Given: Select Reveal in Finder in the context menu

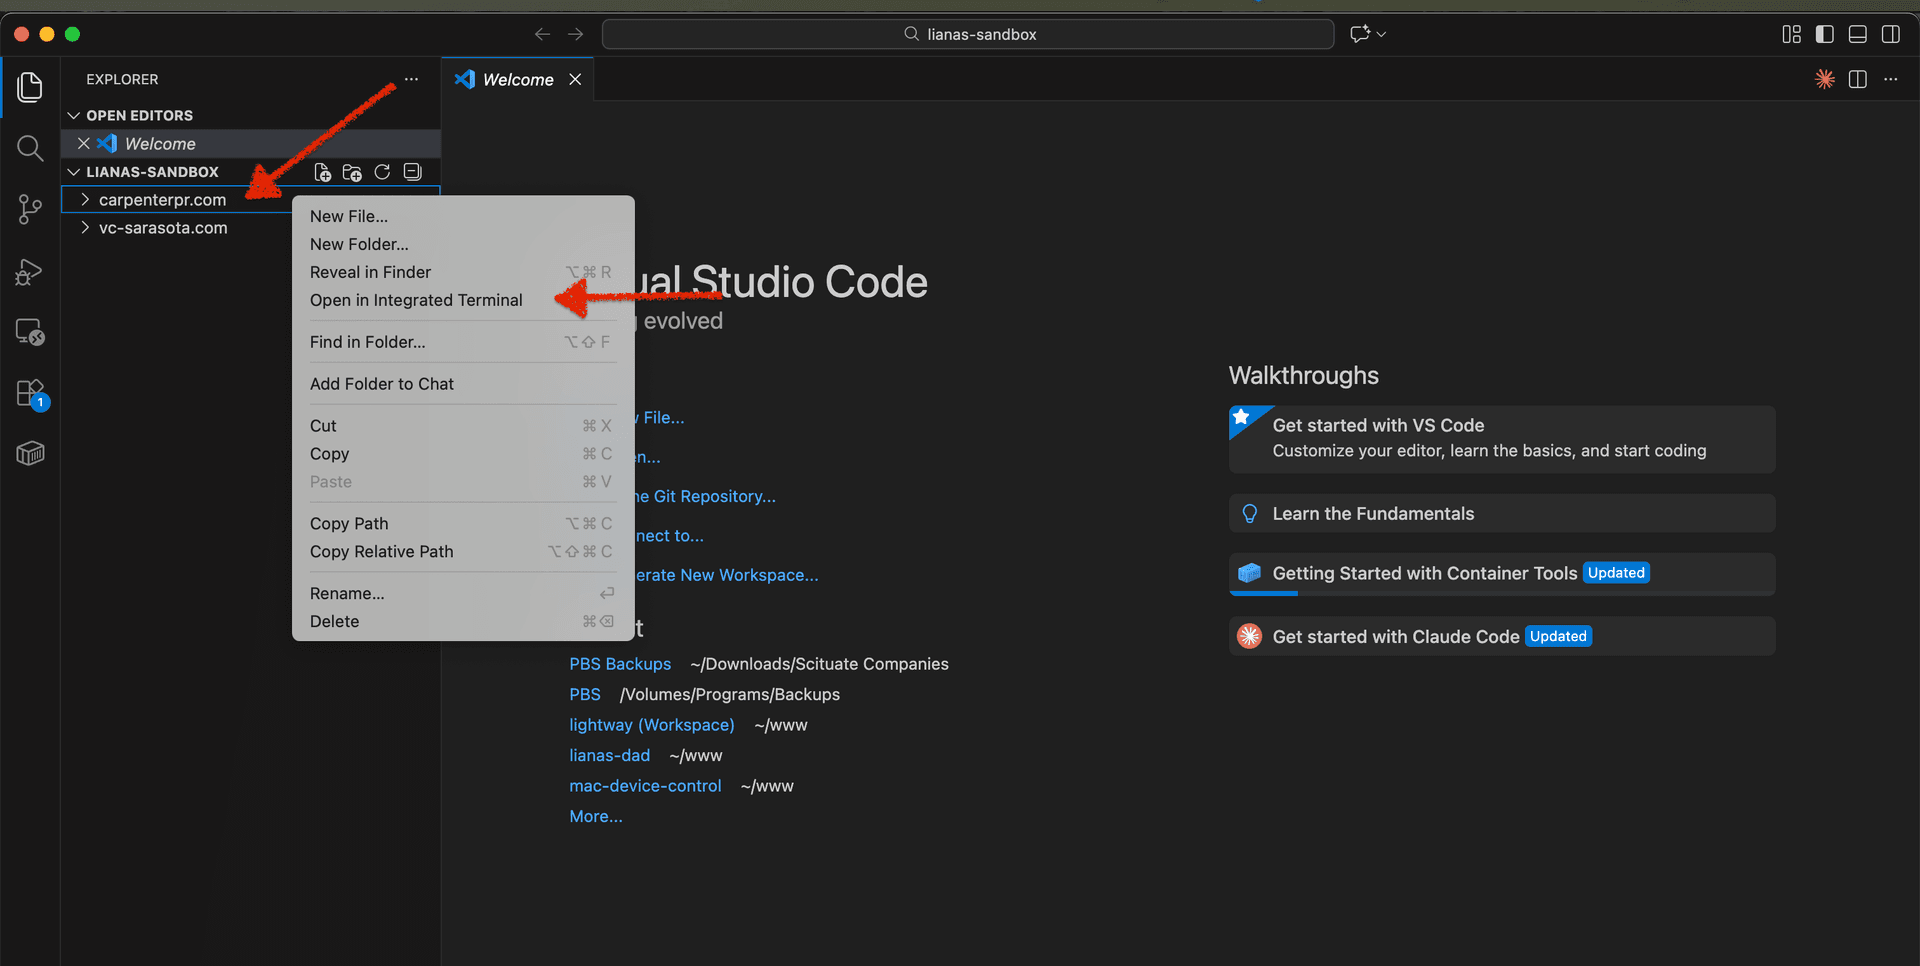Looking at the screenshot, I should (370, 272).
